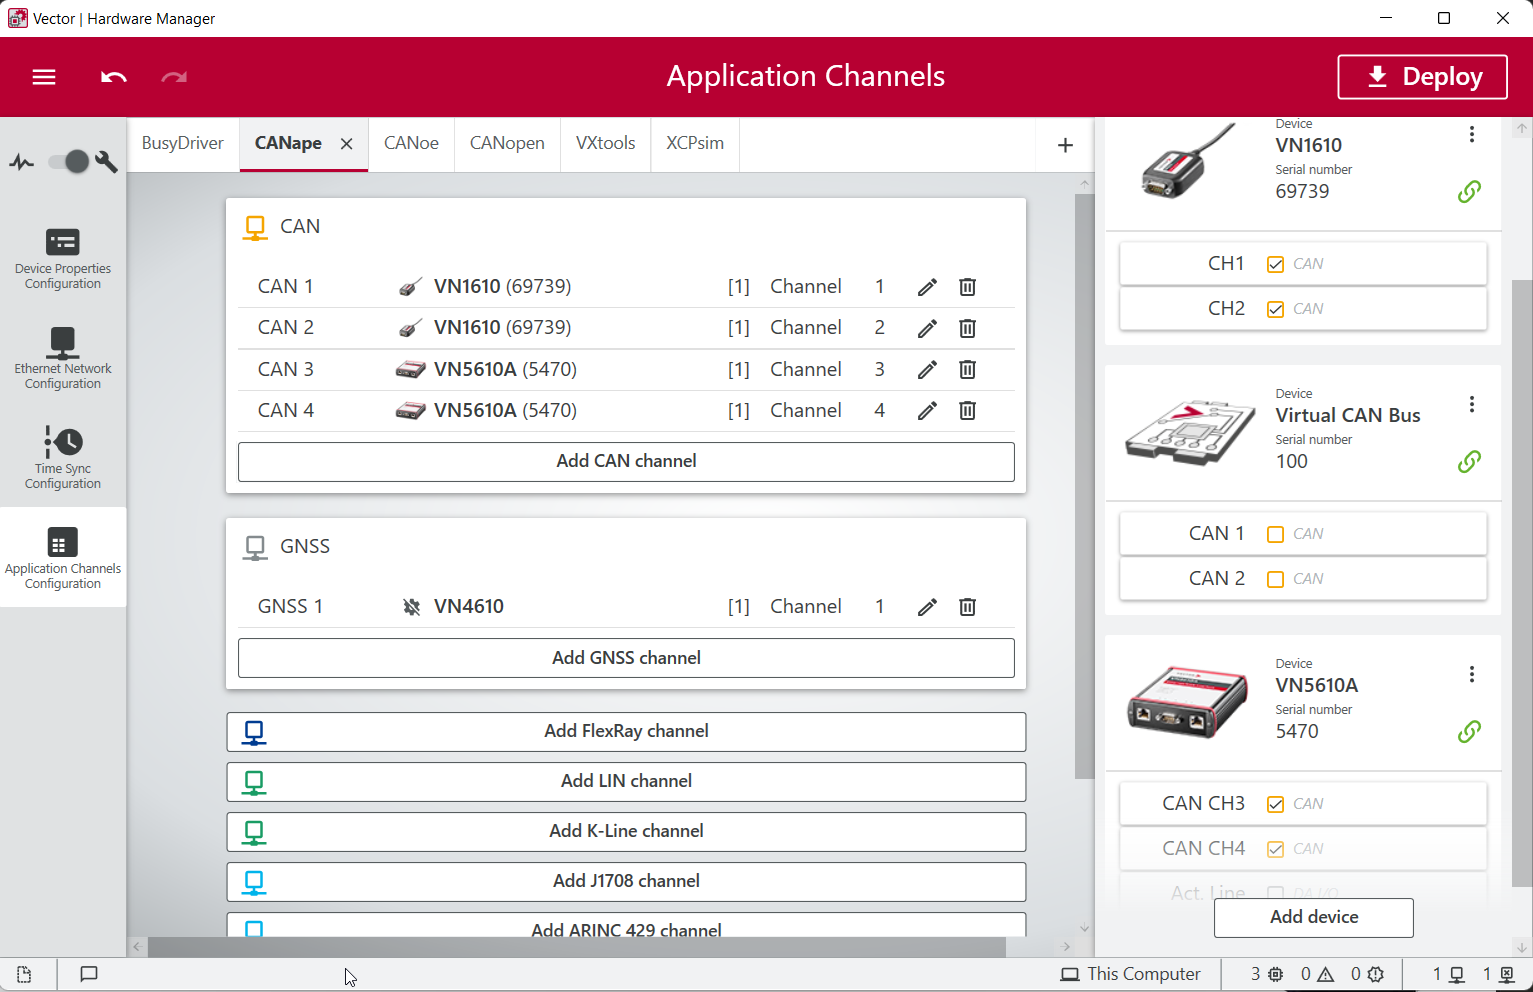Delete the CAN 2 channel

pos(967,328)
